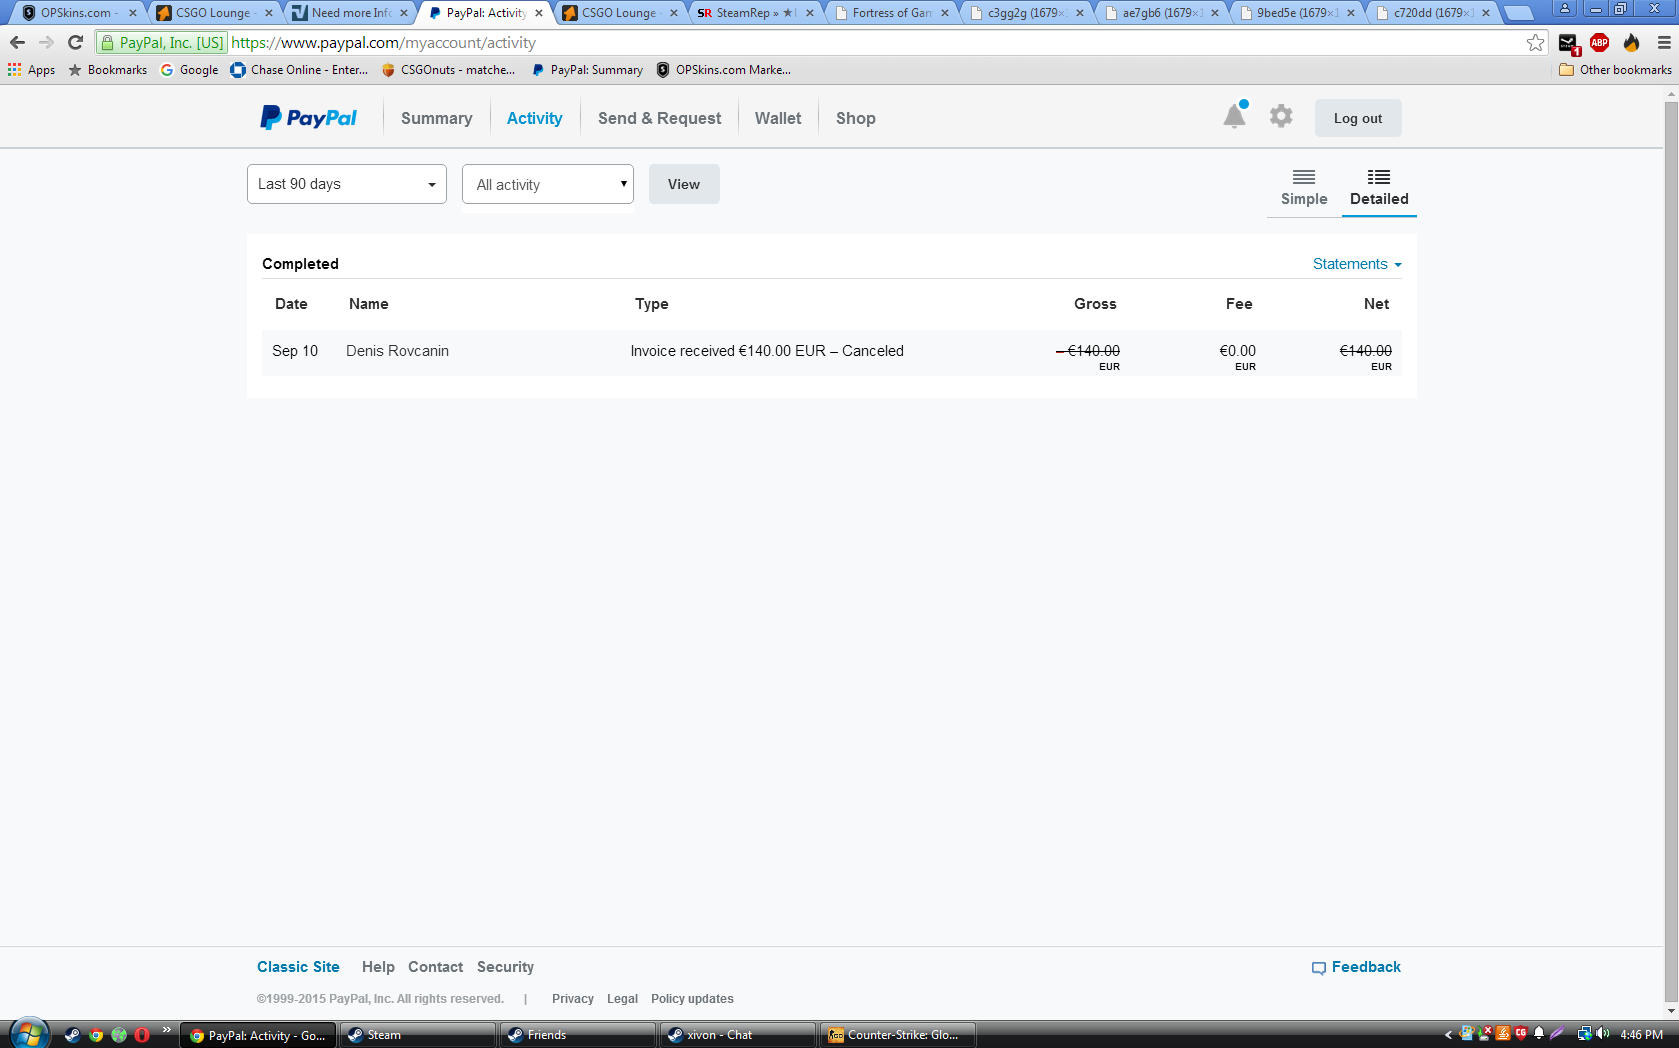Viewport: 1679px width, 1048px height.
Task: Go to the Send & Request tab
Action: pos(659,118)
